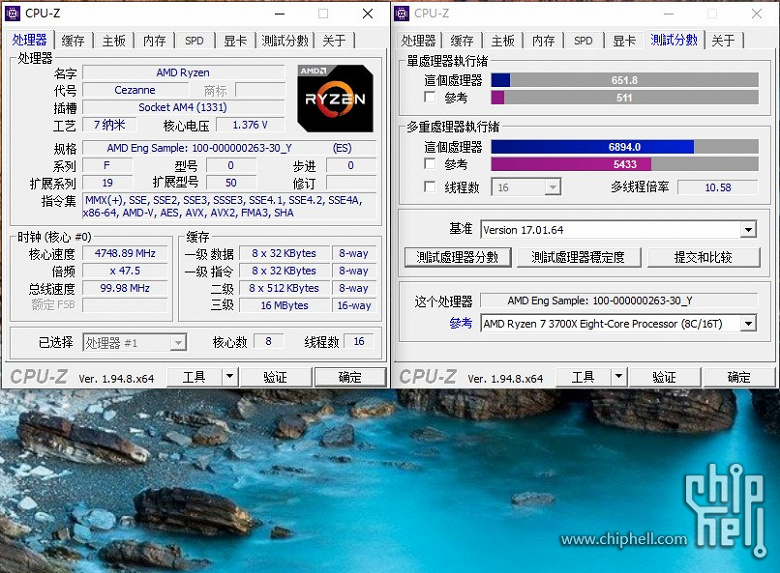The height and width of the screenshot is (573, 780).
Task: Select the 处理器 tab in left window
Action: [29, 39]
